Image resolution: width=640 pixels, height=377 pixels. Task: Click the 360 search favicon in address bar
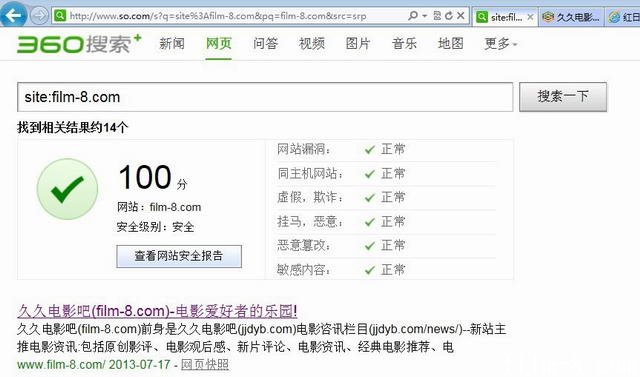point(60,16)
